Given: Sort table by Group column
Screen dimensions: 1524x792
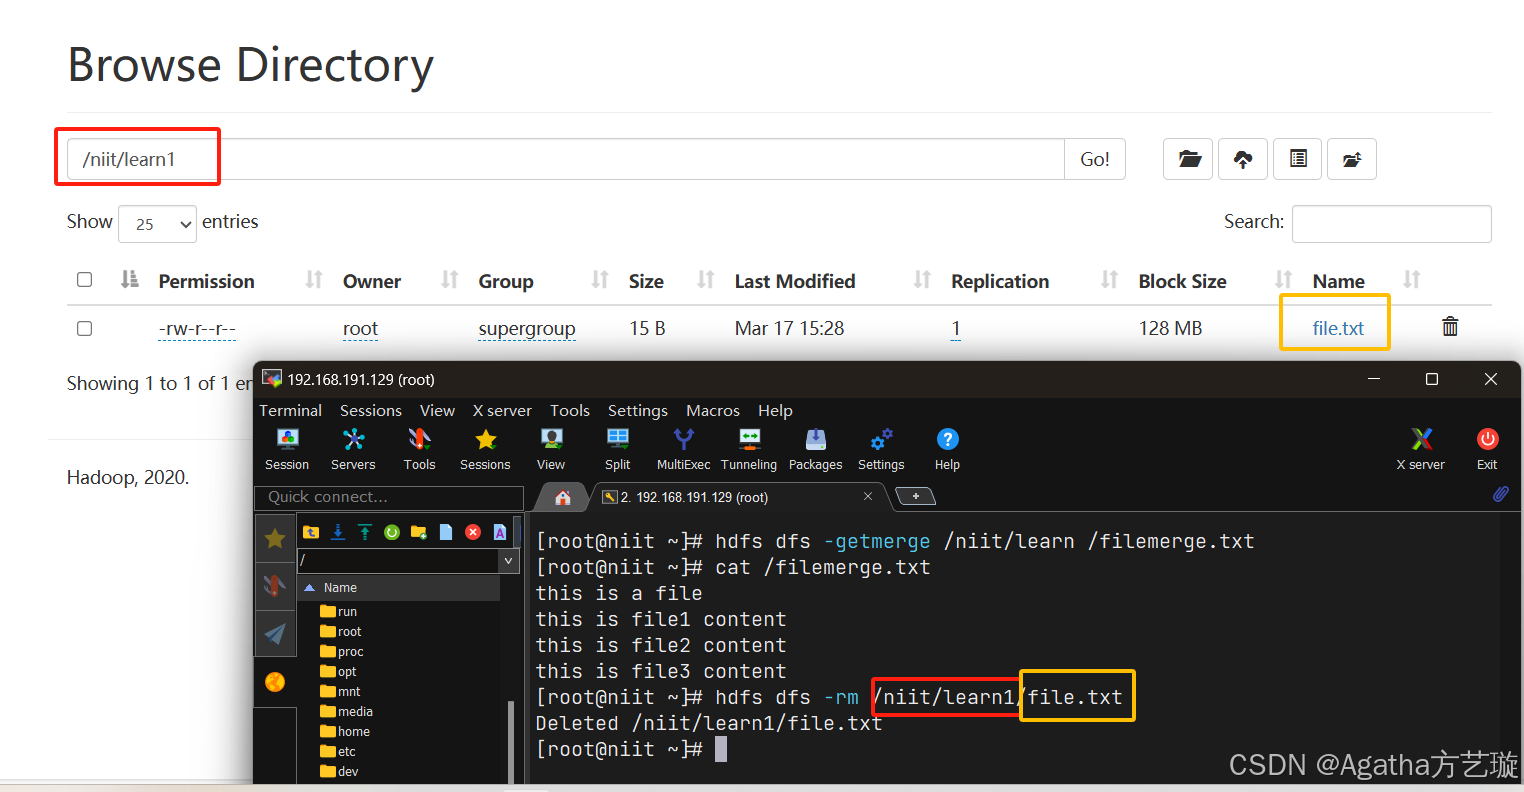Looking at the screenshot, I should [506, 281].
